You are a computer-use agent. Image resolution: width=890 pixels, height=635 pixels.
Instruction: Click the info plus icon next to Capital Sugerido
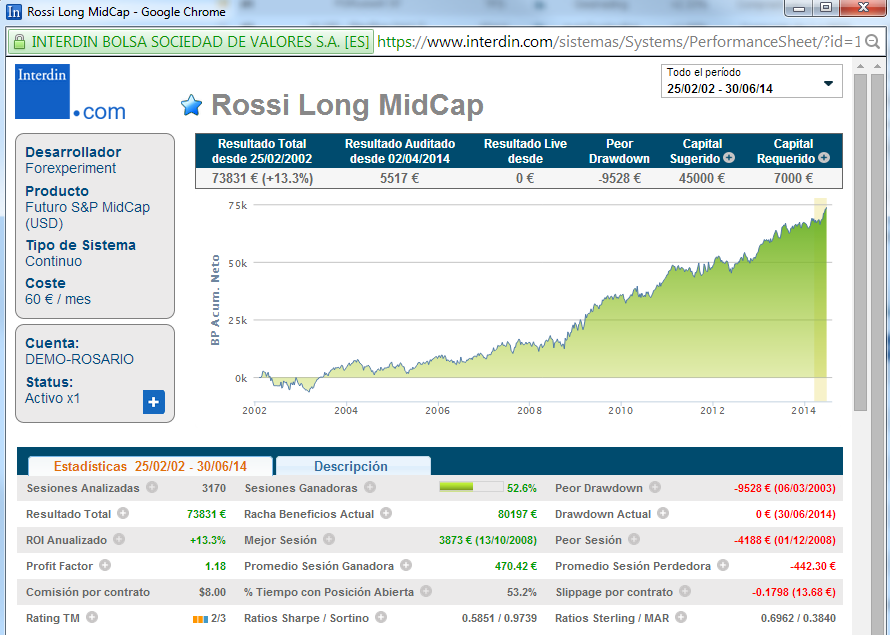[729, 158]
